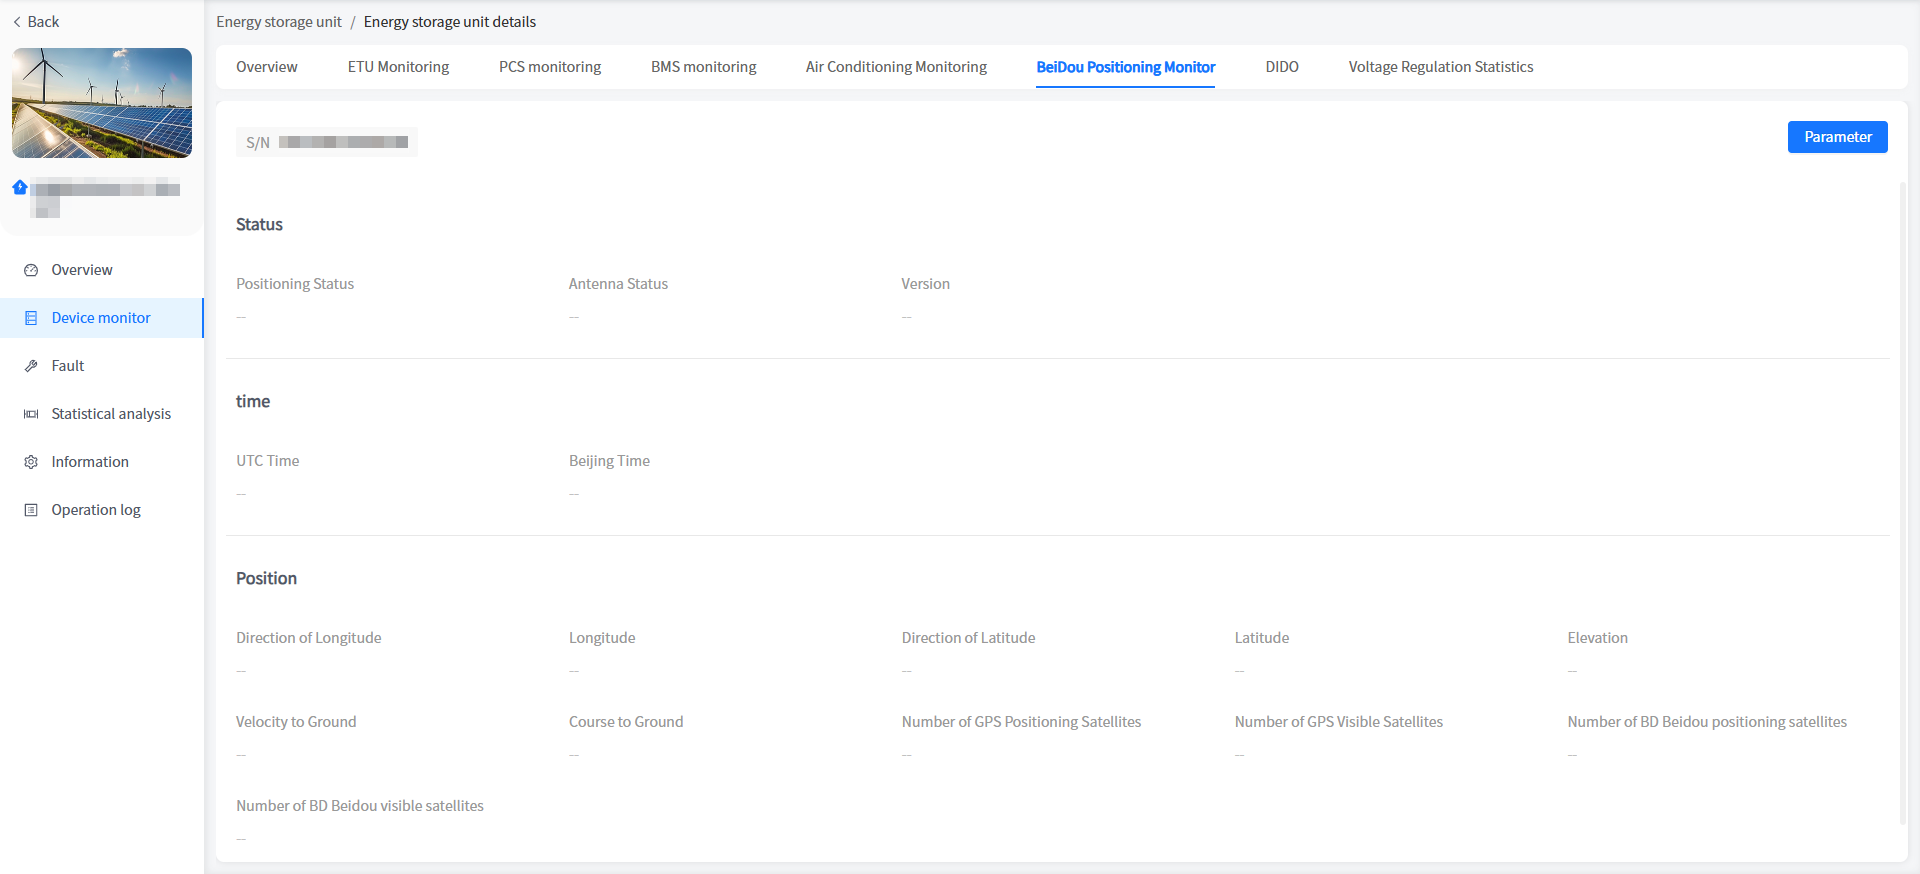The height and width of the screenshot is (874, 1920).
Task: Click the Back arrow chevron
Action: 17,22
